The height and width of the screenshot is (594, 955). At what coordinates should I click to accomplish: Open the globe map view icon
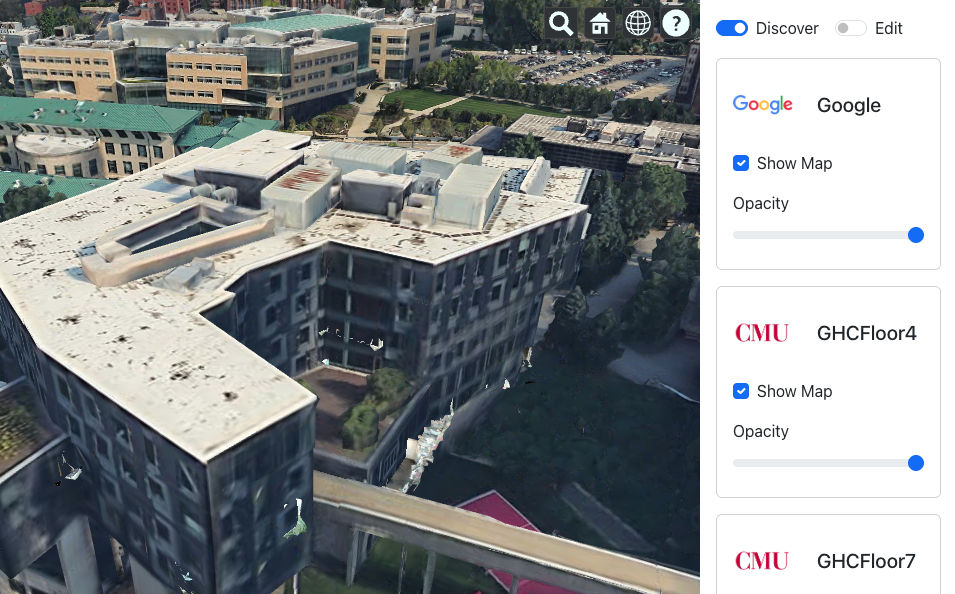[x=638, y=24]
